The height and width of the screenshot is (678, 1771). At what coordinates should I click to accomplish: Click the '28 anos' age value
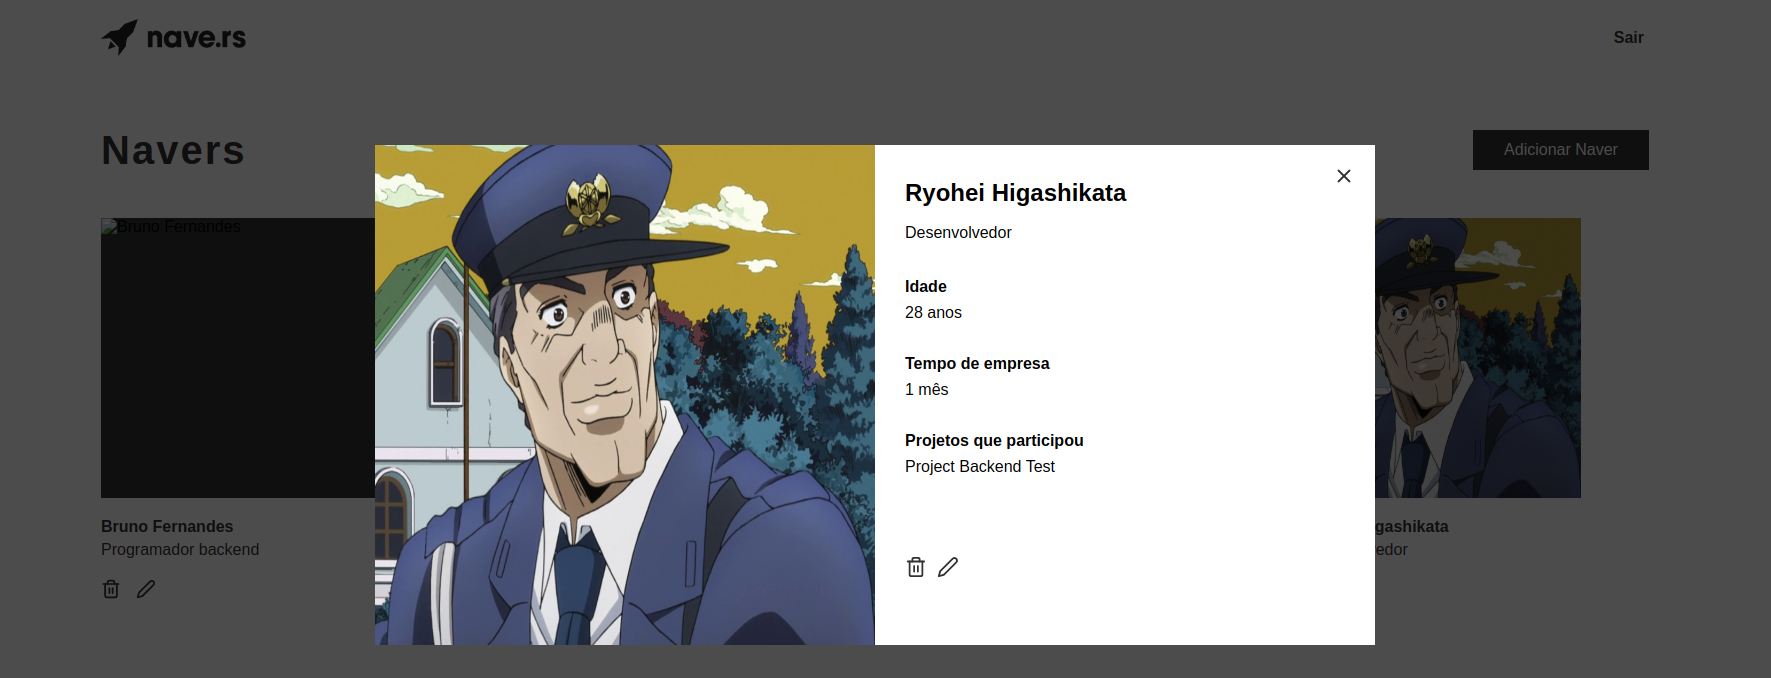point(933,312)
